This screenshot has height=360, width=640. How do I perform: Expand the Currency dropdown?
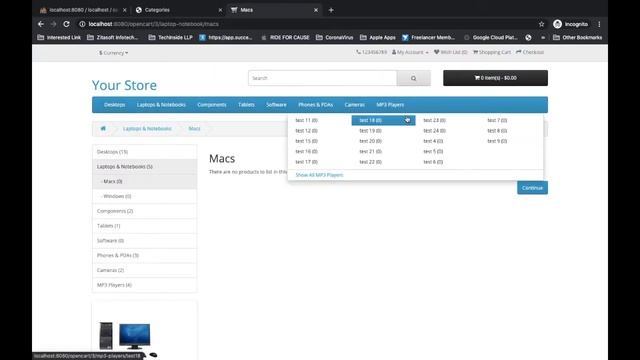[x=113, y=53]
